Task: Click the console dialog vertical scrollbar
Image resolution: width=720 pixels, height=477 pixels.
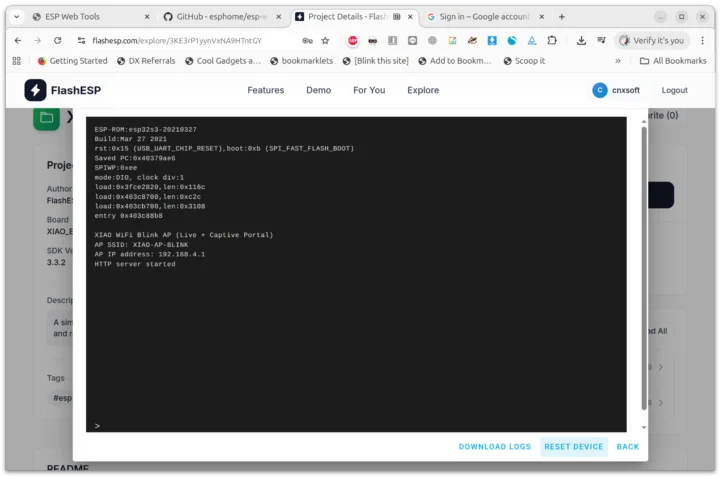Action: tap(644, 269)
